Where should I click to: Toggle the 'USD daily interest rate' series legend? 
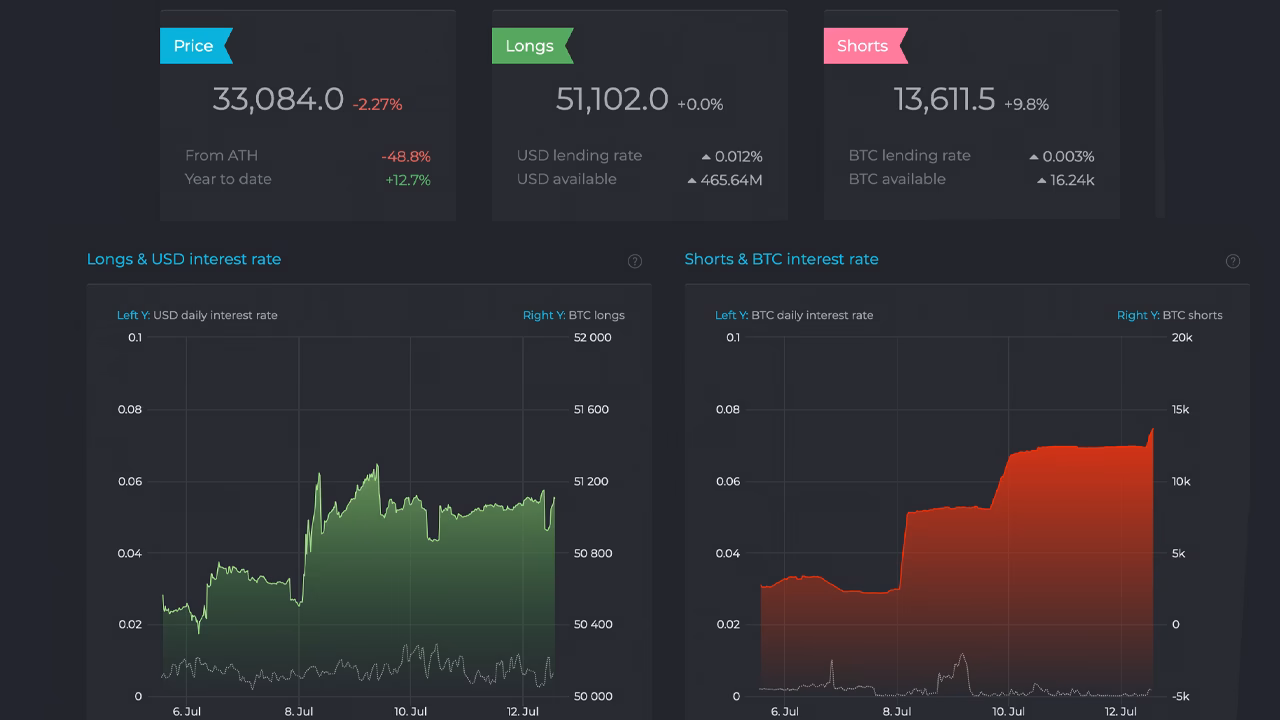[x=197, y=314]
